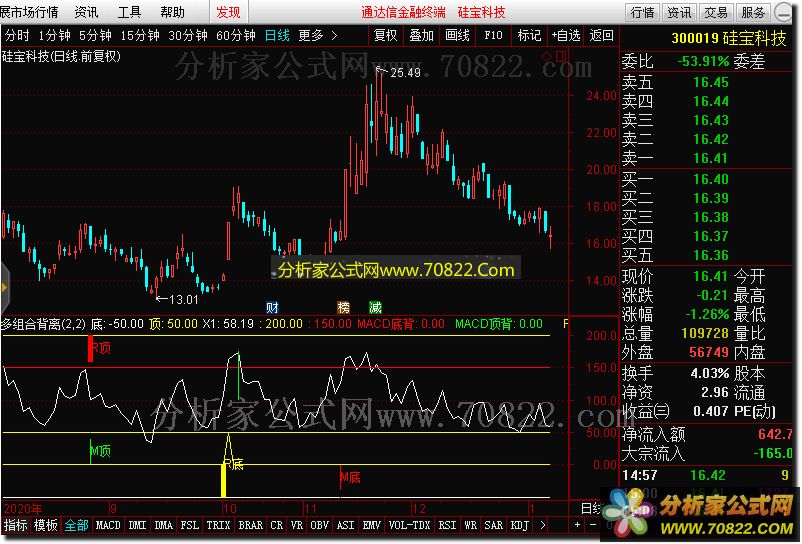Switch indicator to FSL

tap(190, 525)
